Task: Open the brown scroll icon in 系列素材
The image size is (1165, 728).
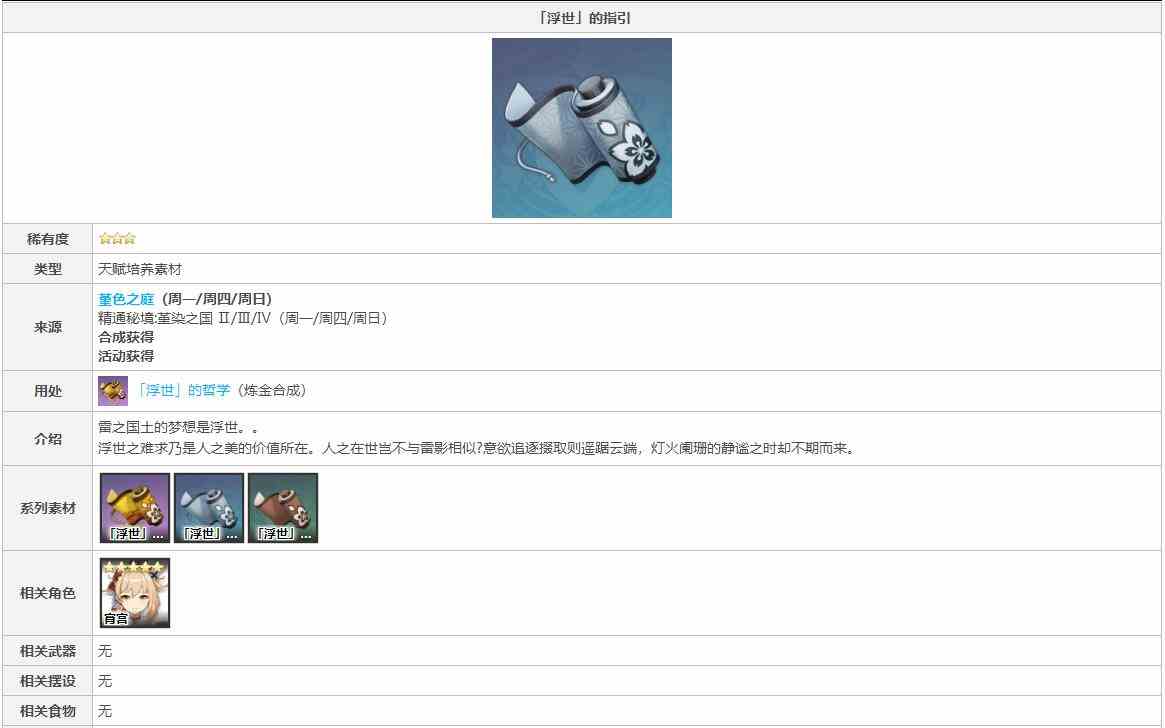Action: pyautogui.click(x=283, y=508)
